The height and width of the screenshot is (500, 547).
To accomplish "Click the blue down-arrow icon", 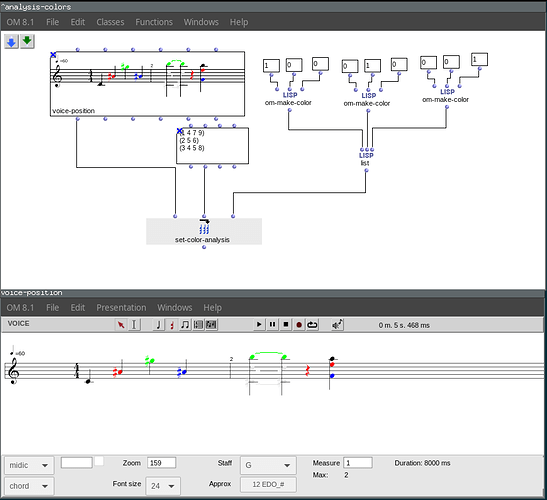I will (x=12, y=42).
